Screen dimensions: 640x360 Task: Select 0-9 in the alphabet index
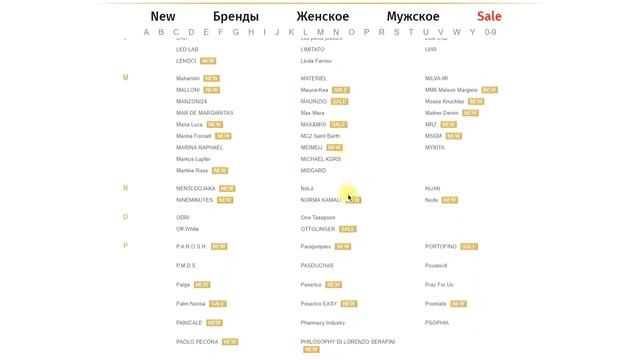pos(490,32)
